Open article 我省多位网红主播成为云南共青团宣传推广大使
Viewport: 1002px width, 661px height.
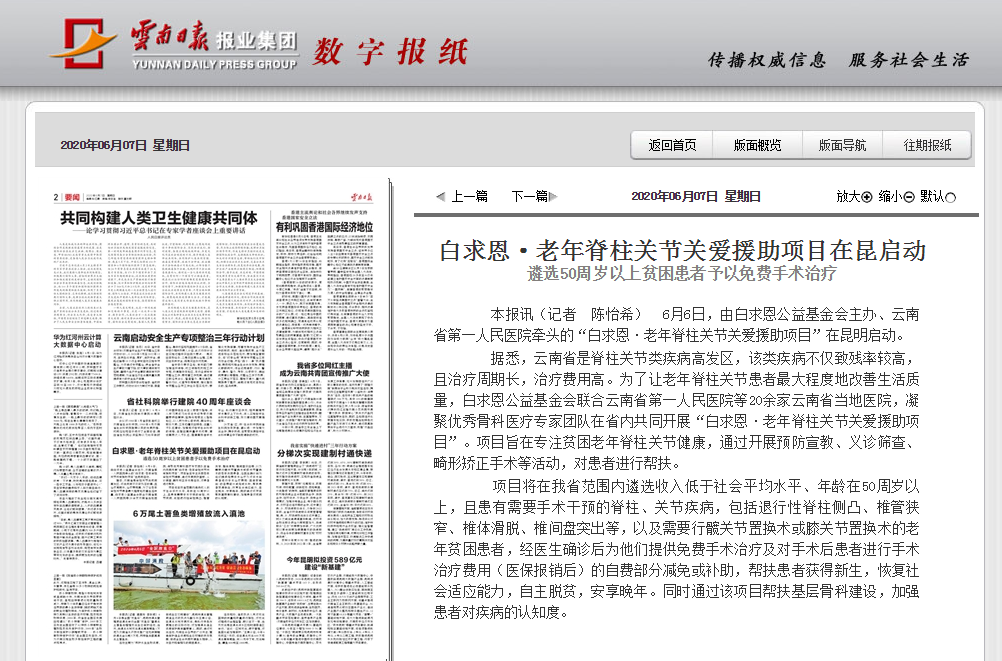point(324,369)
